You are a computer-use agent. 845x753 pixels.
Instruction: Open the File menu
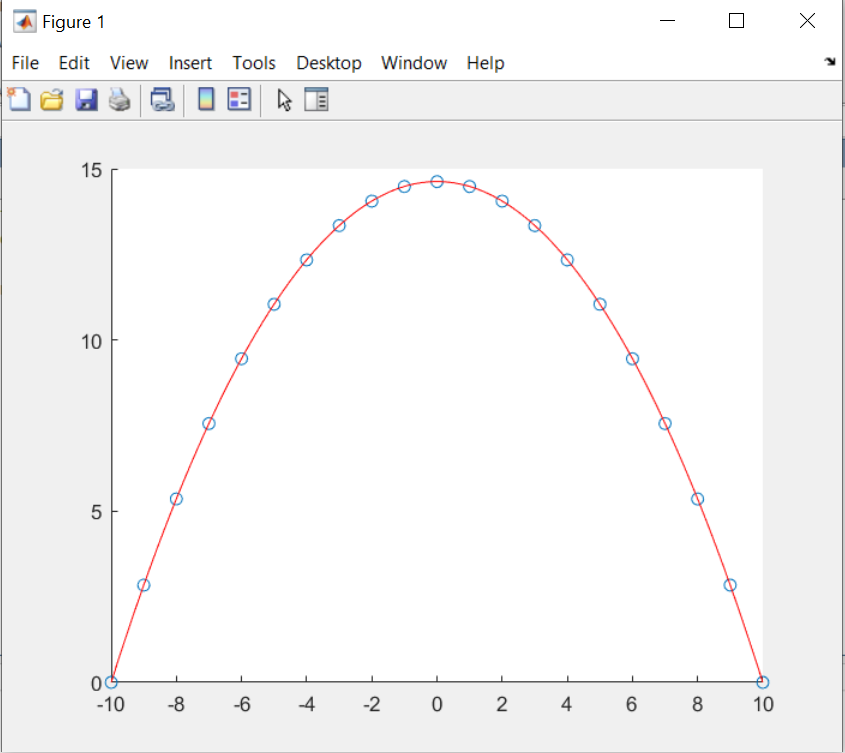[25, 63]
